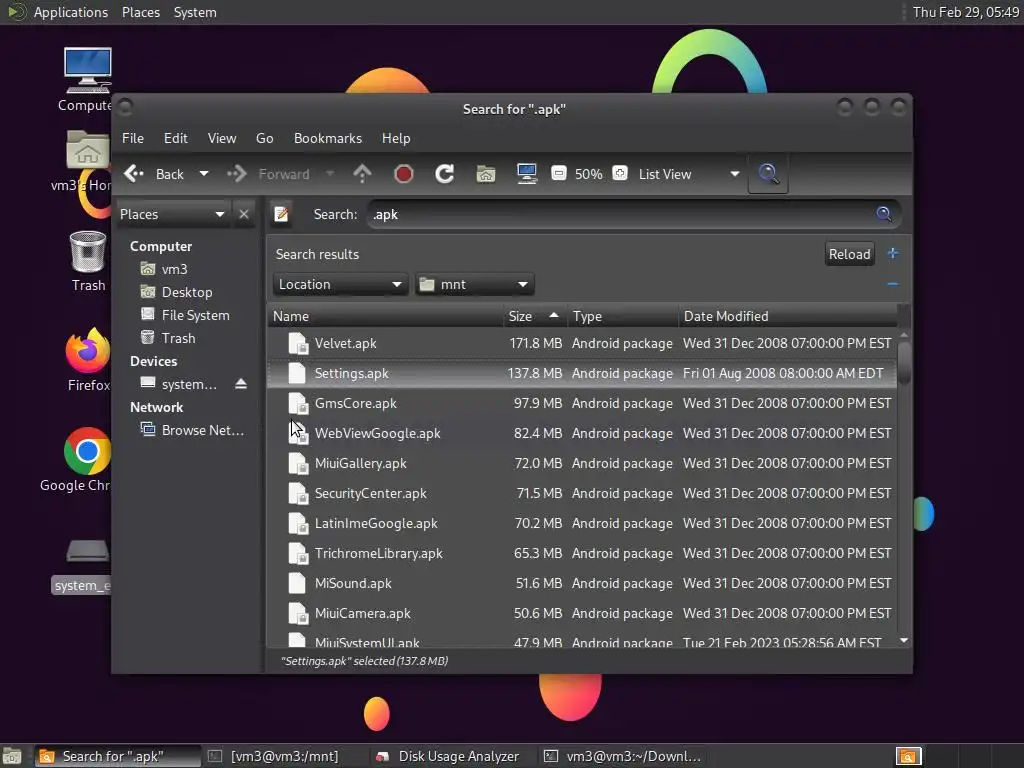
Task: Close the Places side pane
Action: click(x=244, y=214)
